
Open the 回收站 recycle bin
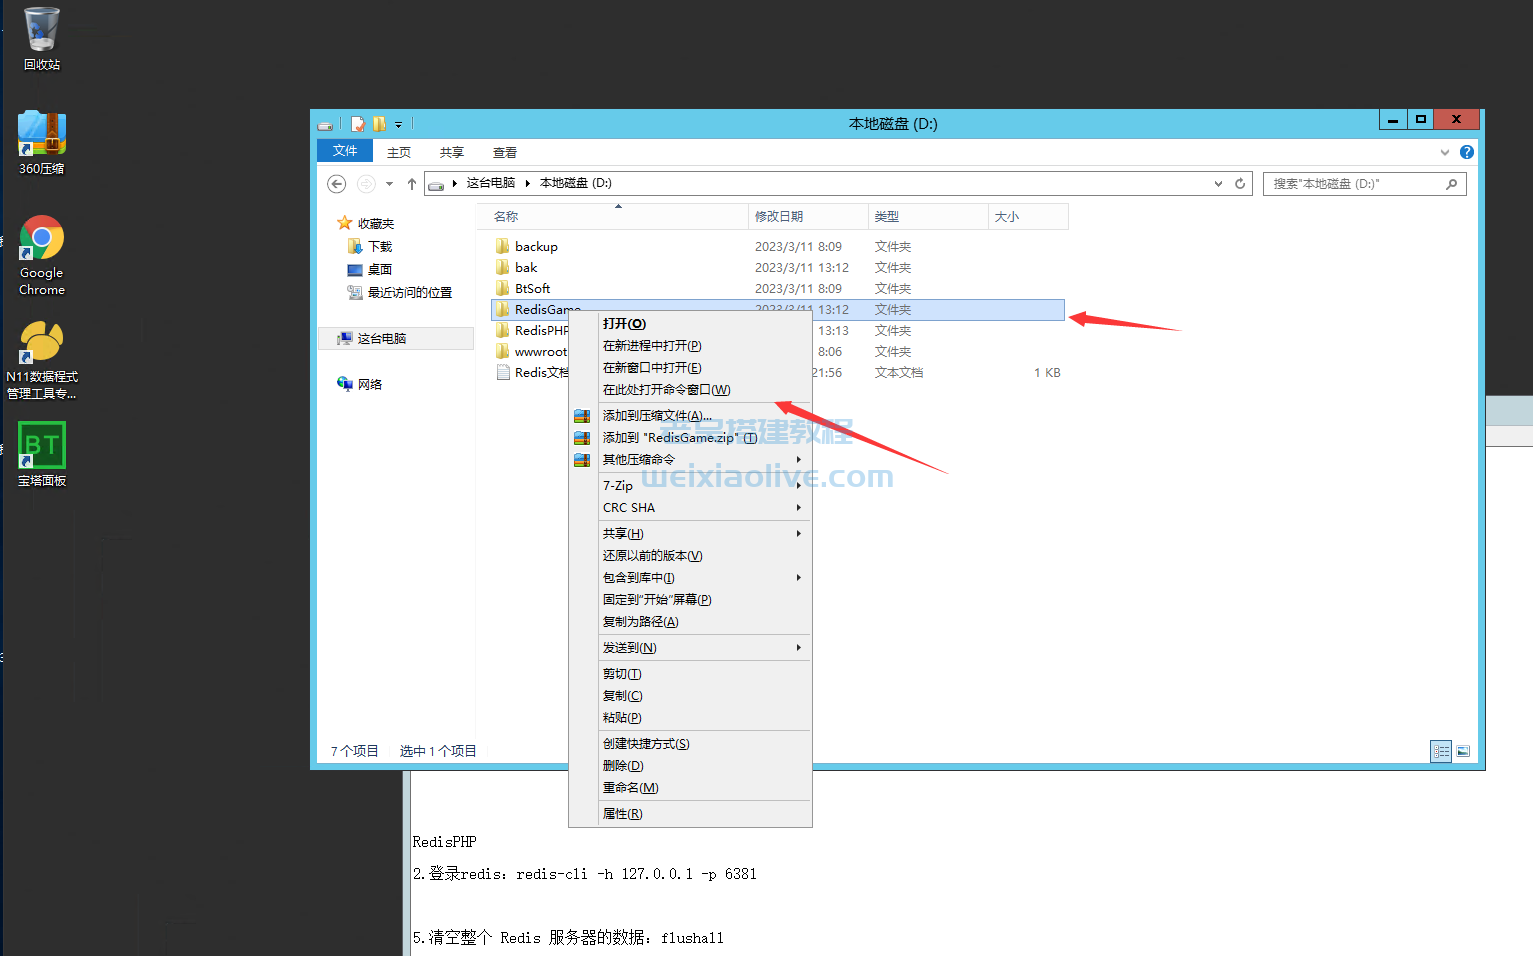(x=41, y=30)
